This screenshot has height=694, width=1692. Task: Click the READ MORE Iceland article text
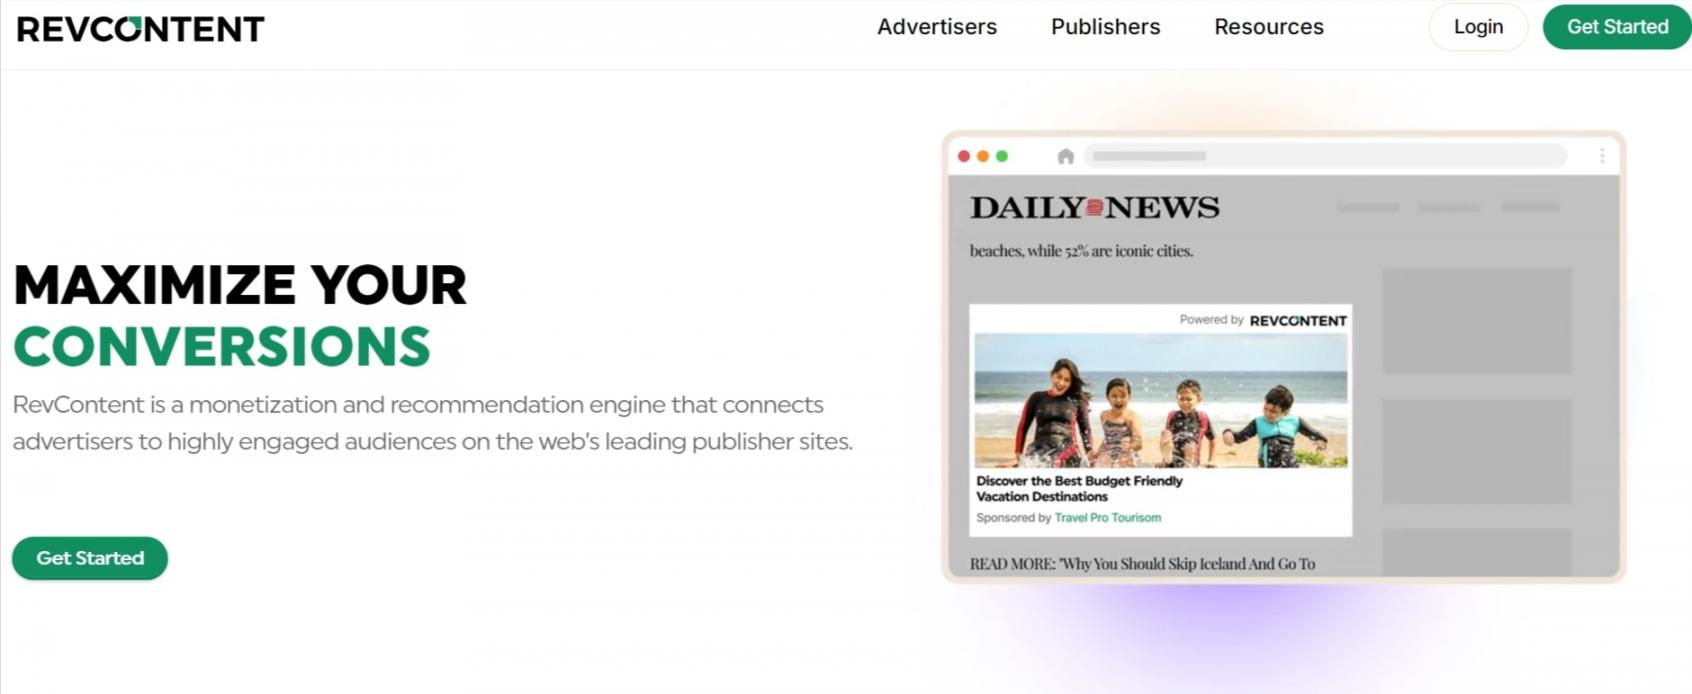(1142, 564)
